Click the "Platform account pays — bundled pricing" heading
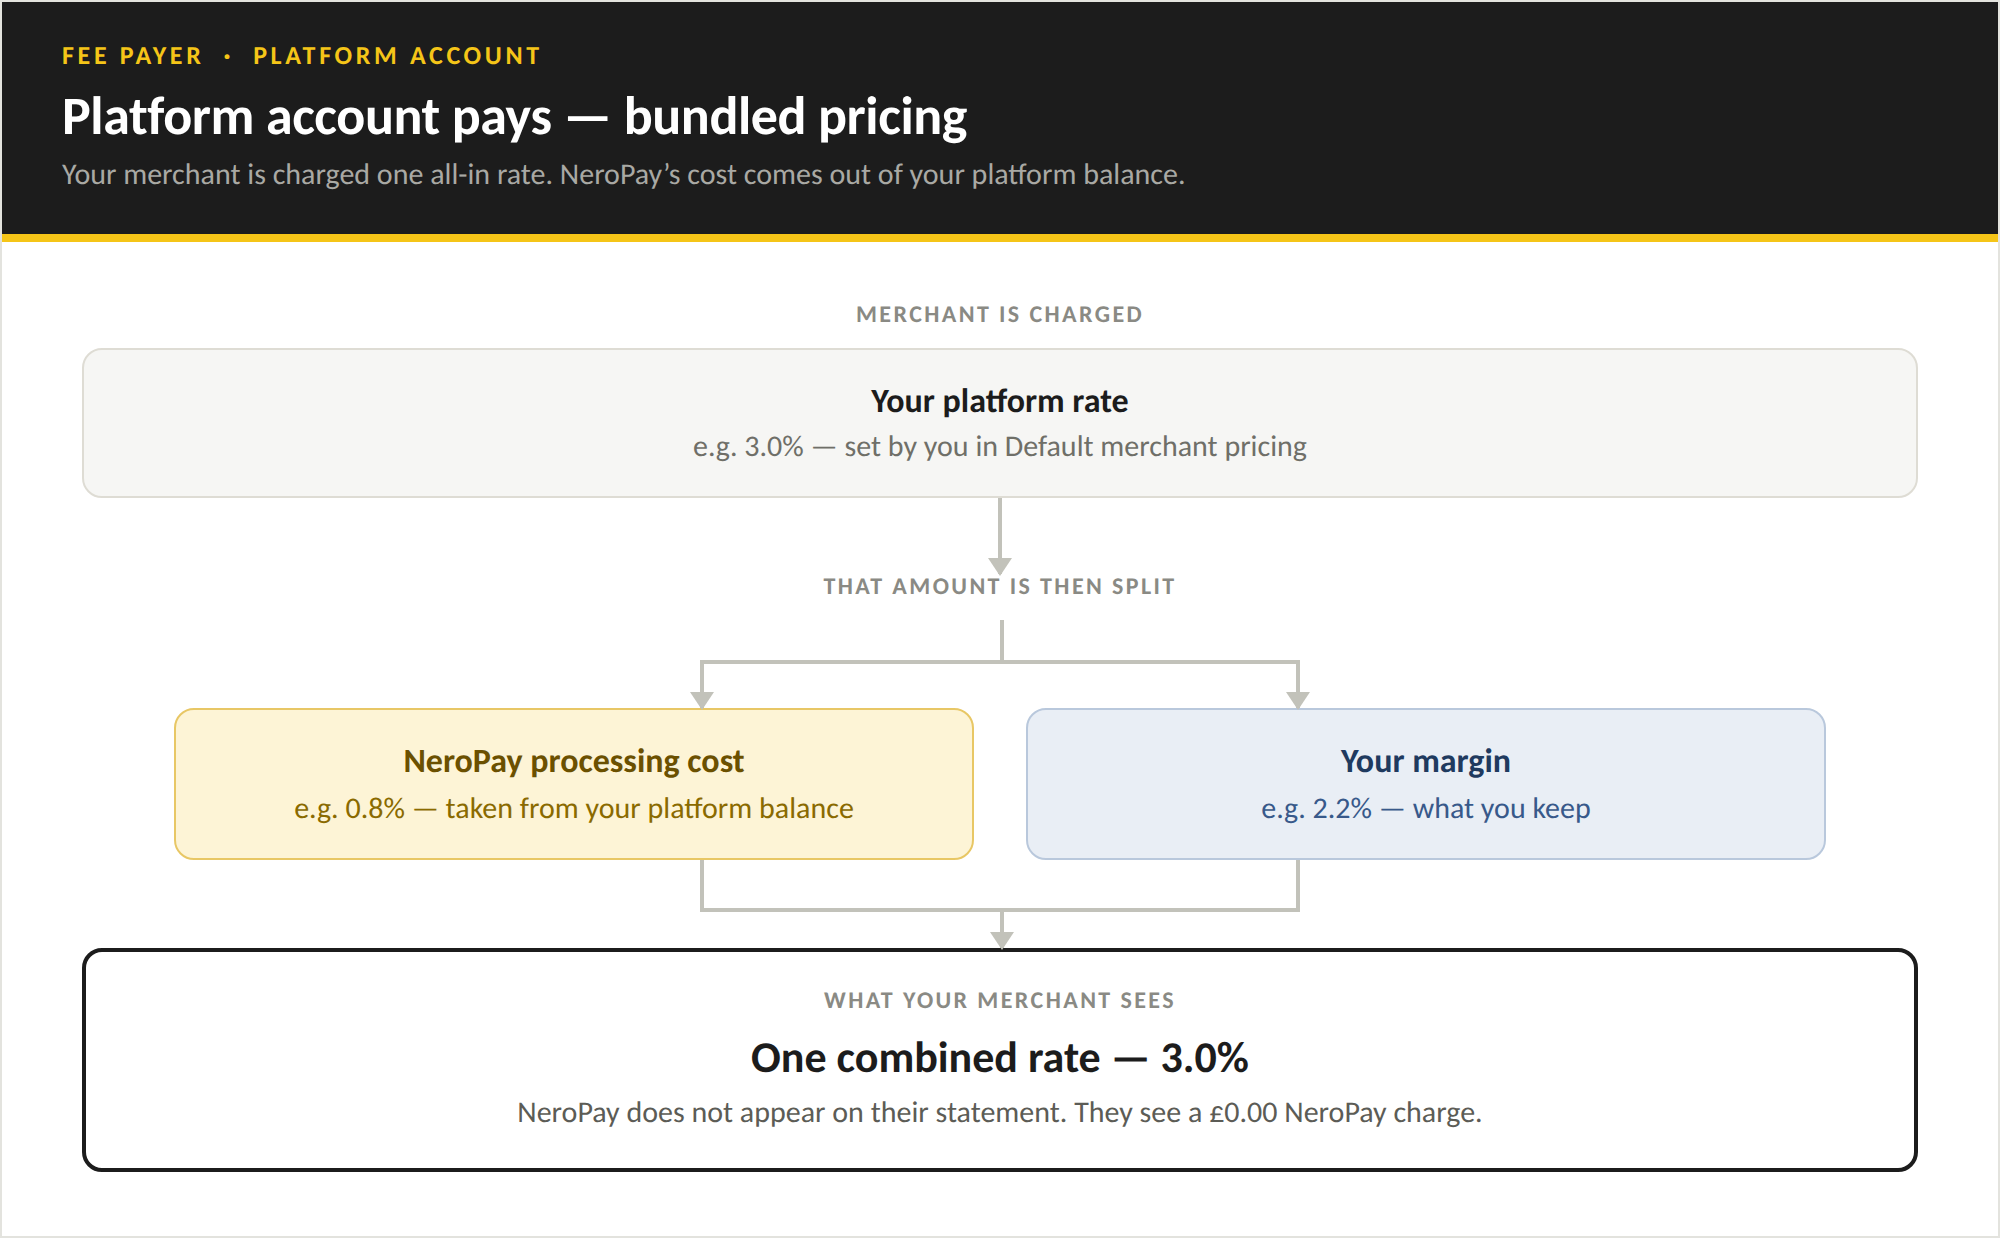Image resolution: width=2000 pixels, height=1240 pixels. pyautogui.click(x=514, y=117)
